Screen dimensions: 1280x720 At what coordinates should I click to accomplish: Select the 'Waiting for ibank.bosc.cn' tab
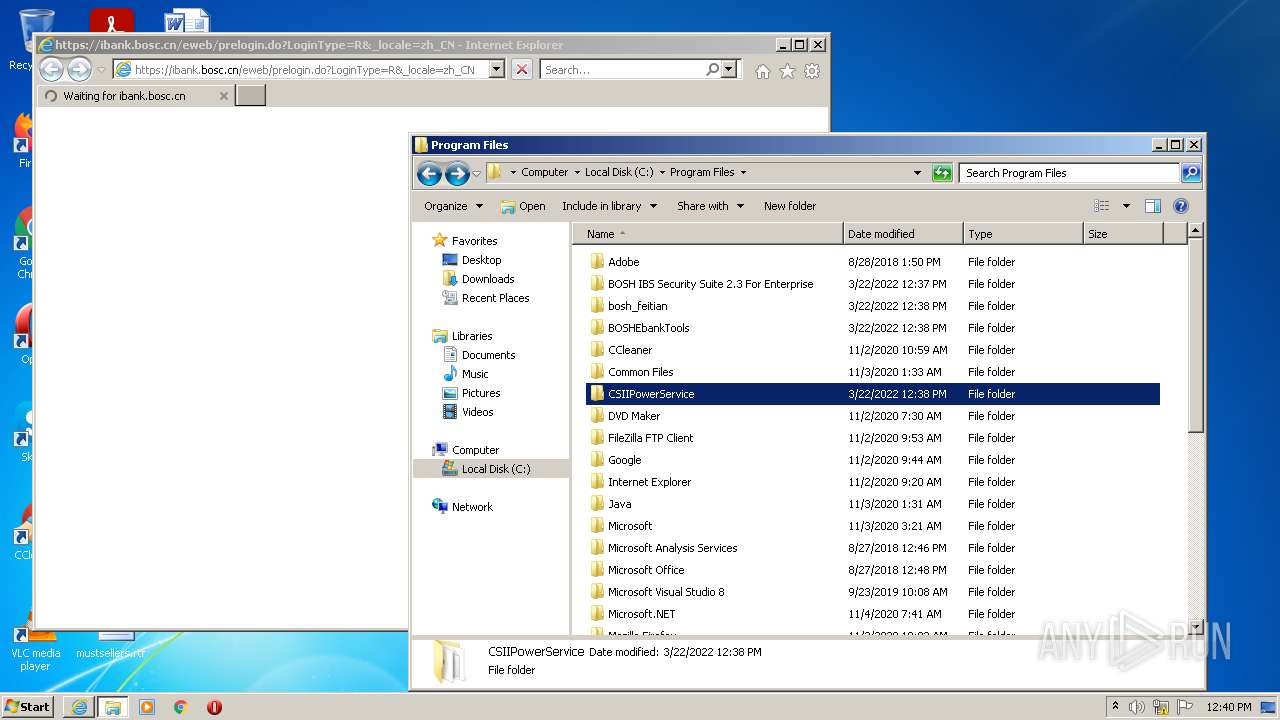coord(125,96)
